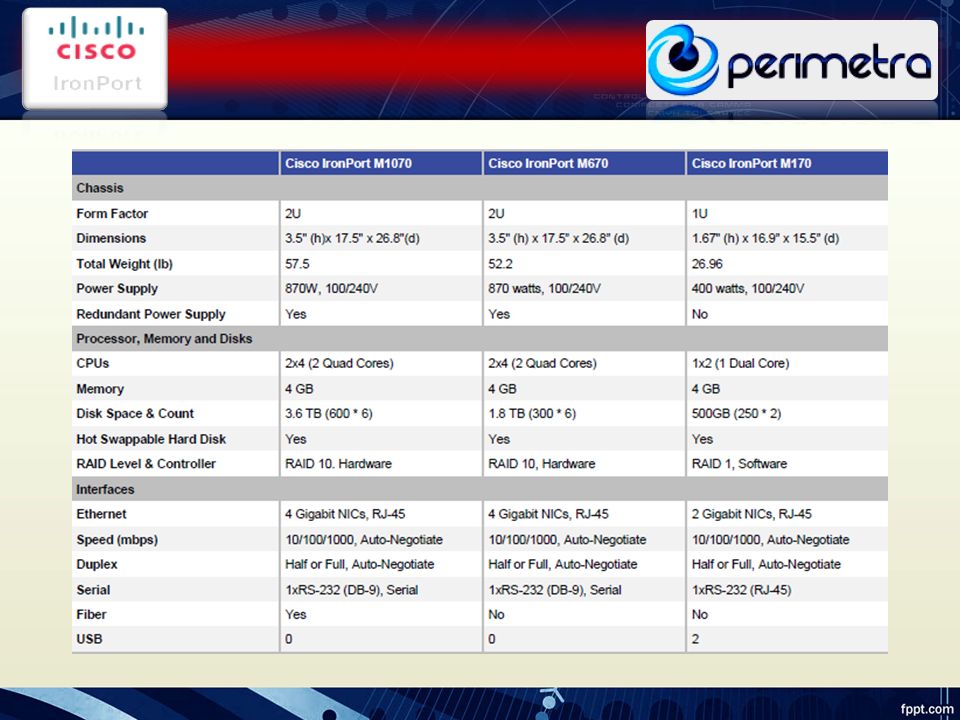
Task: Select the Form Factor row label
Action: 112,214
